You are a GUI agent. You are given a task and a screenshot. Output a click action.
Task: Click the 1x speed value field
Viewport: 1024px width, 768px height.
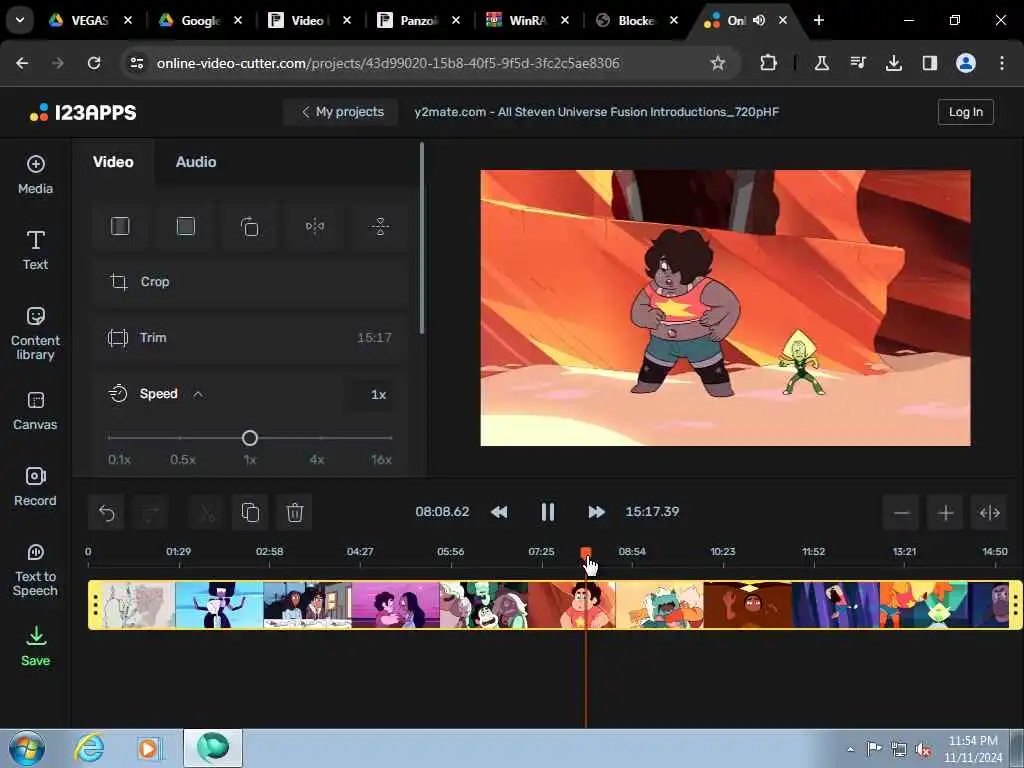(370, 394)
